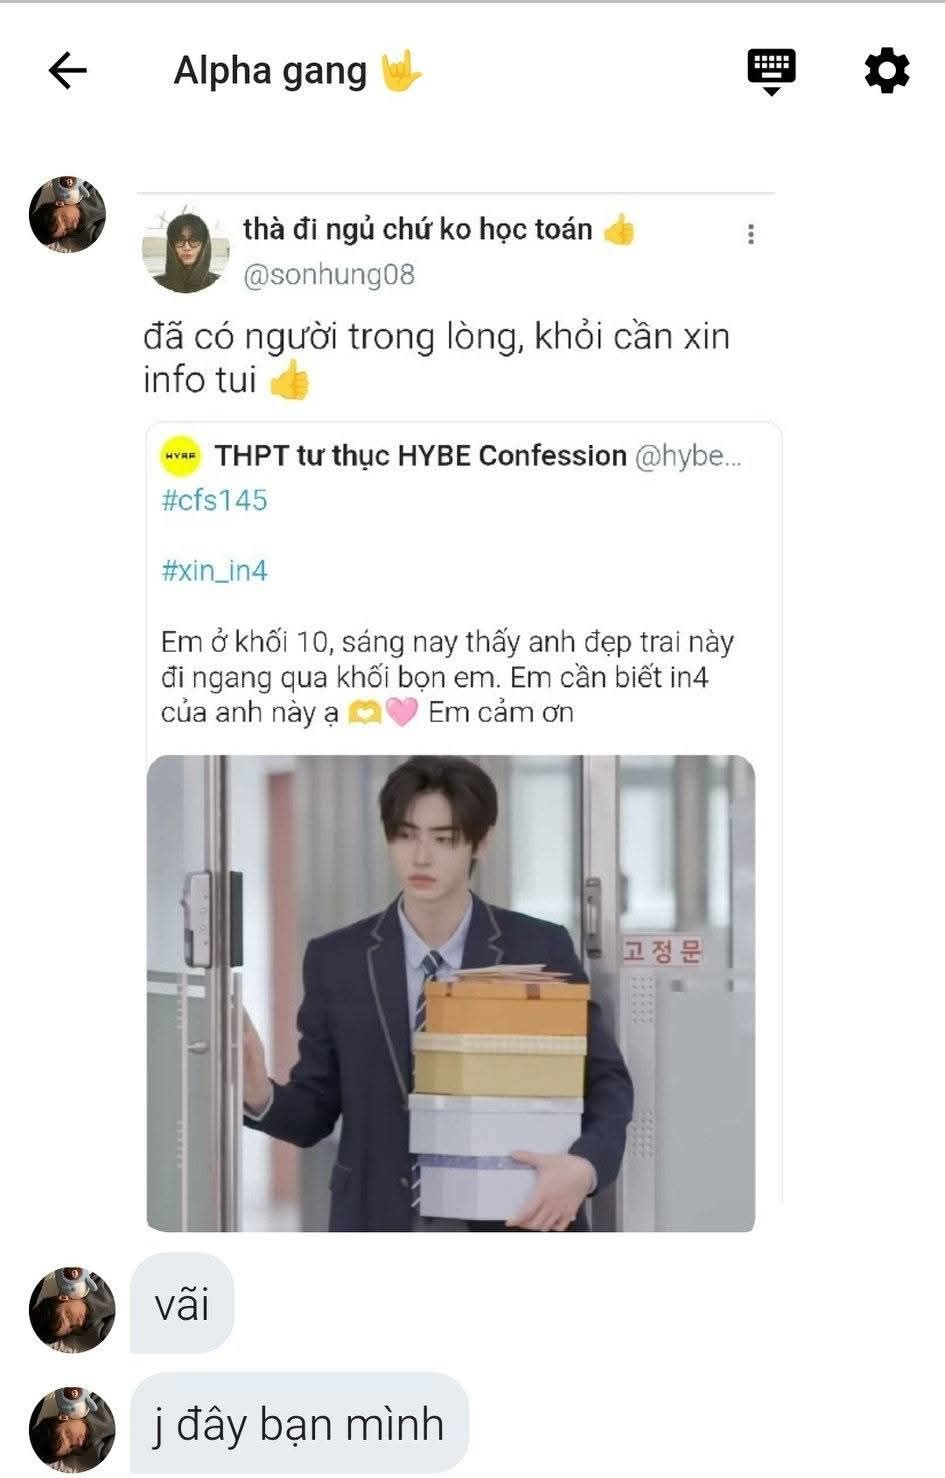Select the "j đây bạn mình" message bubble

pyautogui.click(x=299, y=1424)
